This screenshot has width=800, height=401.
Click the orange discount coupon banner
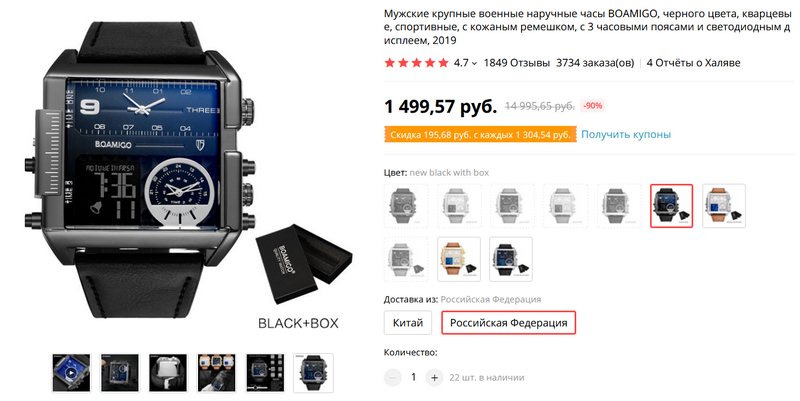[x=480, y=135]
